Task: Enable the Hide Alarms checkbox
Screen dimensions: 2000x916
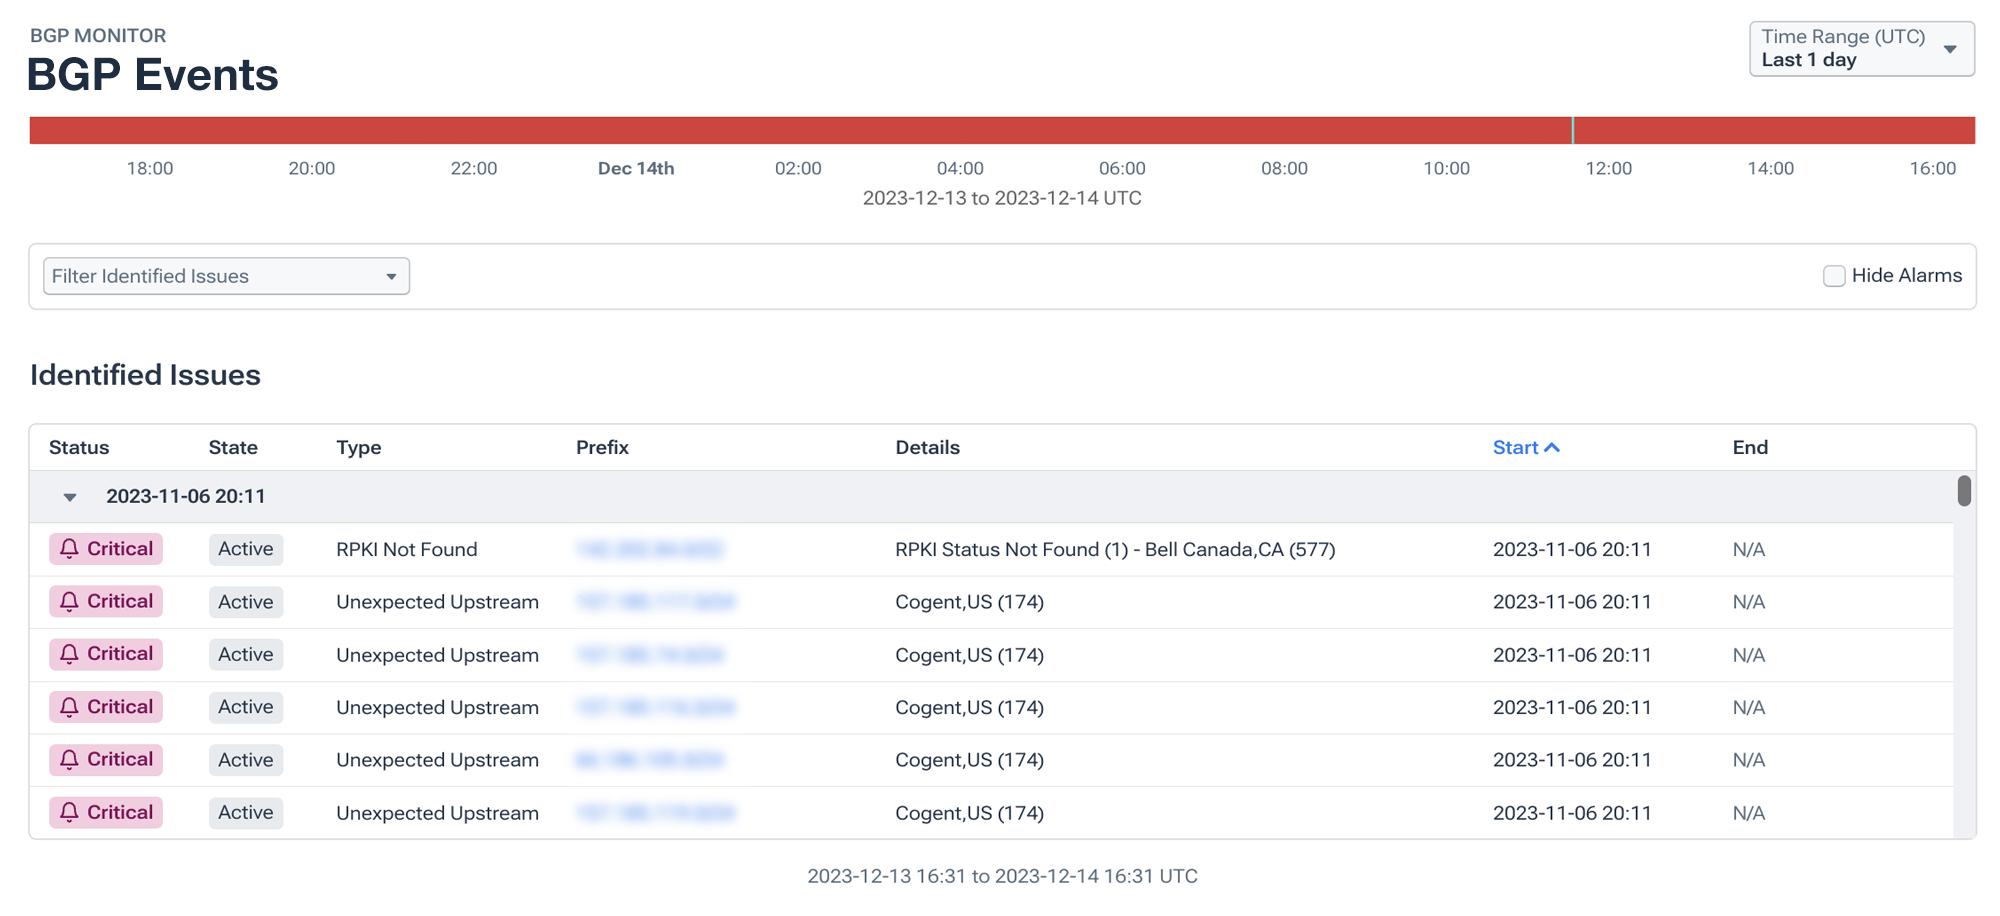Action: [1834, 275]
